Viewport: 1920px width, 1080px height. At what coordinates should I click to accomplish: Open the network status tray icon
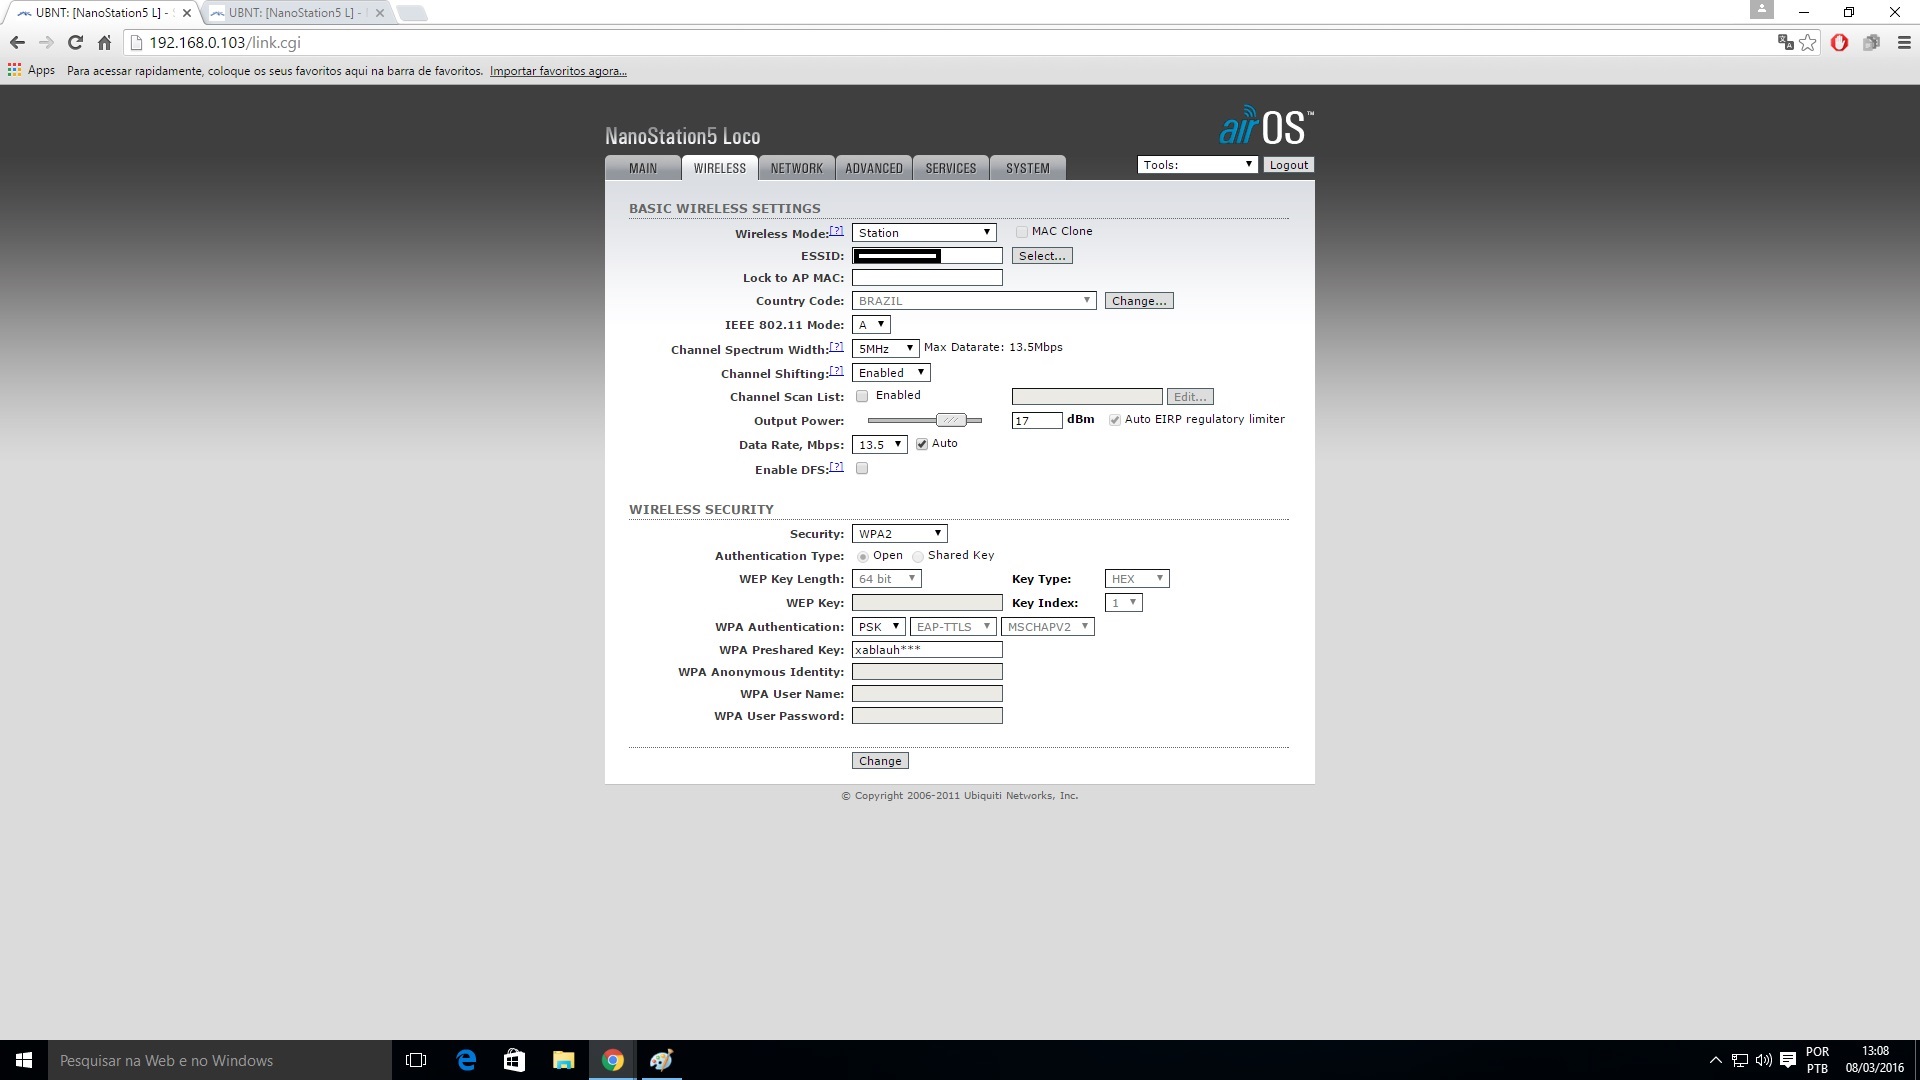point(1740,1060)
